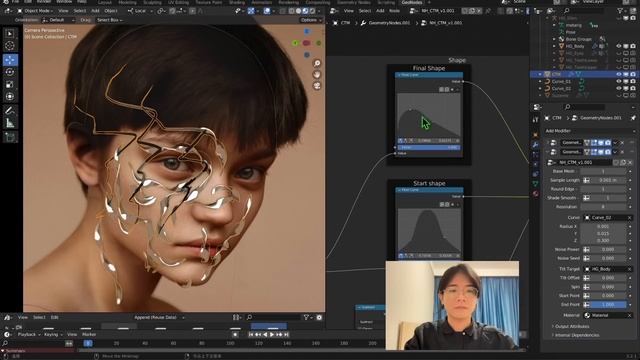This screenshot has height=360, width=640.
Task: Jump to the timeline end frame
Action: [287, 334]
